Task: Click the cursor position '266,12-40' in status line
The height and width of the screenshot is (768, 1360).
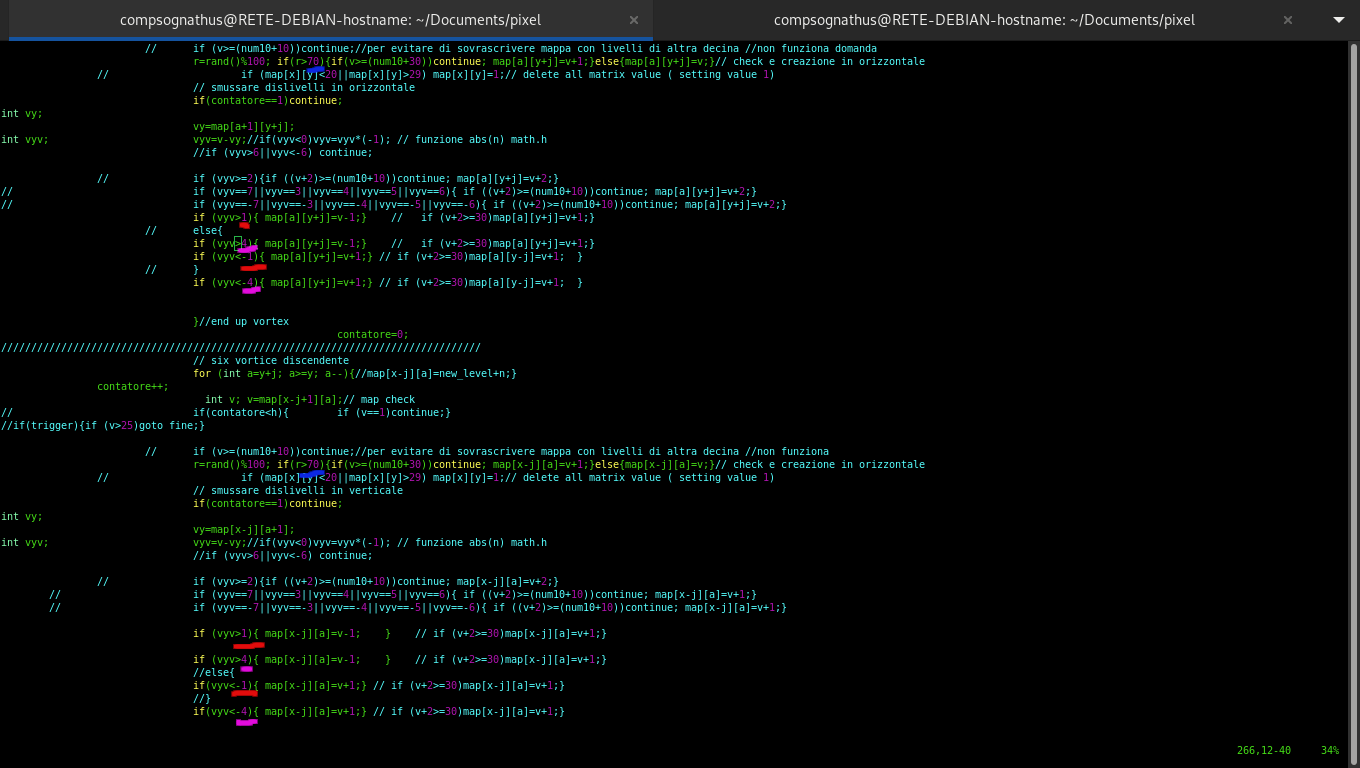Action: point(1264,750)
